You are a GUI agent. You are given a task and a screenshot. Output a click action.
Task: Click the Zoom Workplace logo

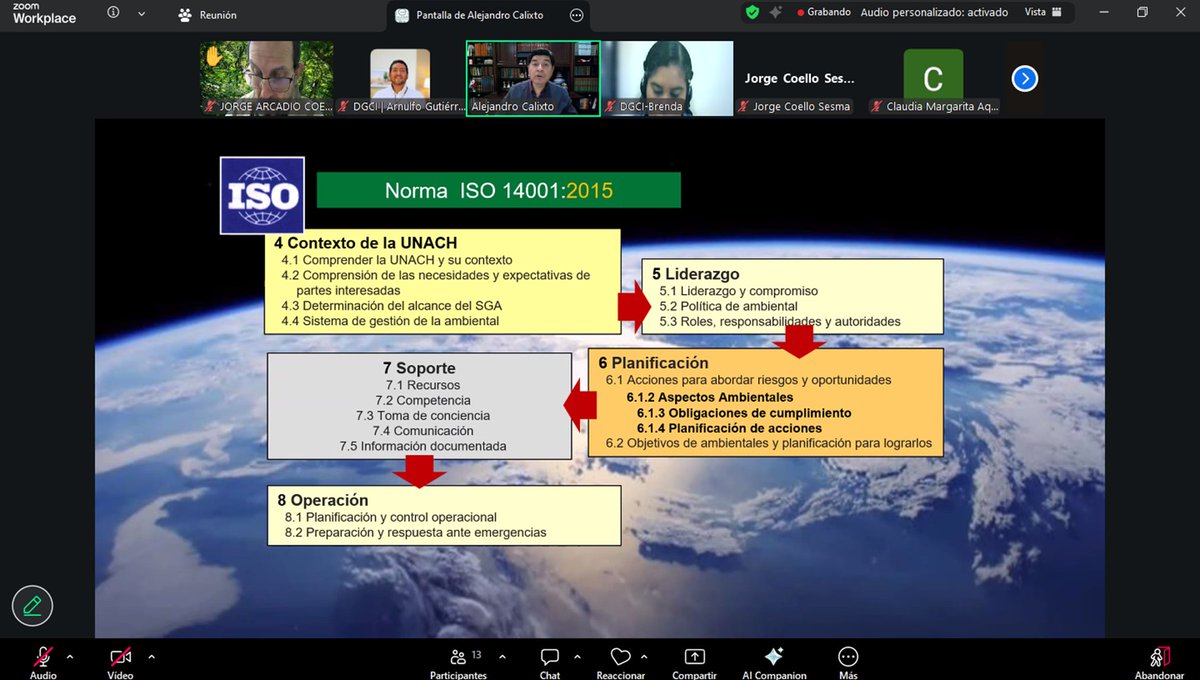44,13
